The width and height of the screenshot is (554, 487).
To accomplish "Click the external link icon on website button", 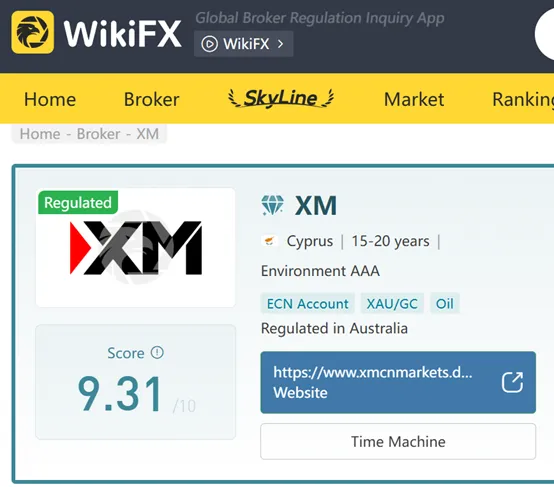I will tap(512, 382).
